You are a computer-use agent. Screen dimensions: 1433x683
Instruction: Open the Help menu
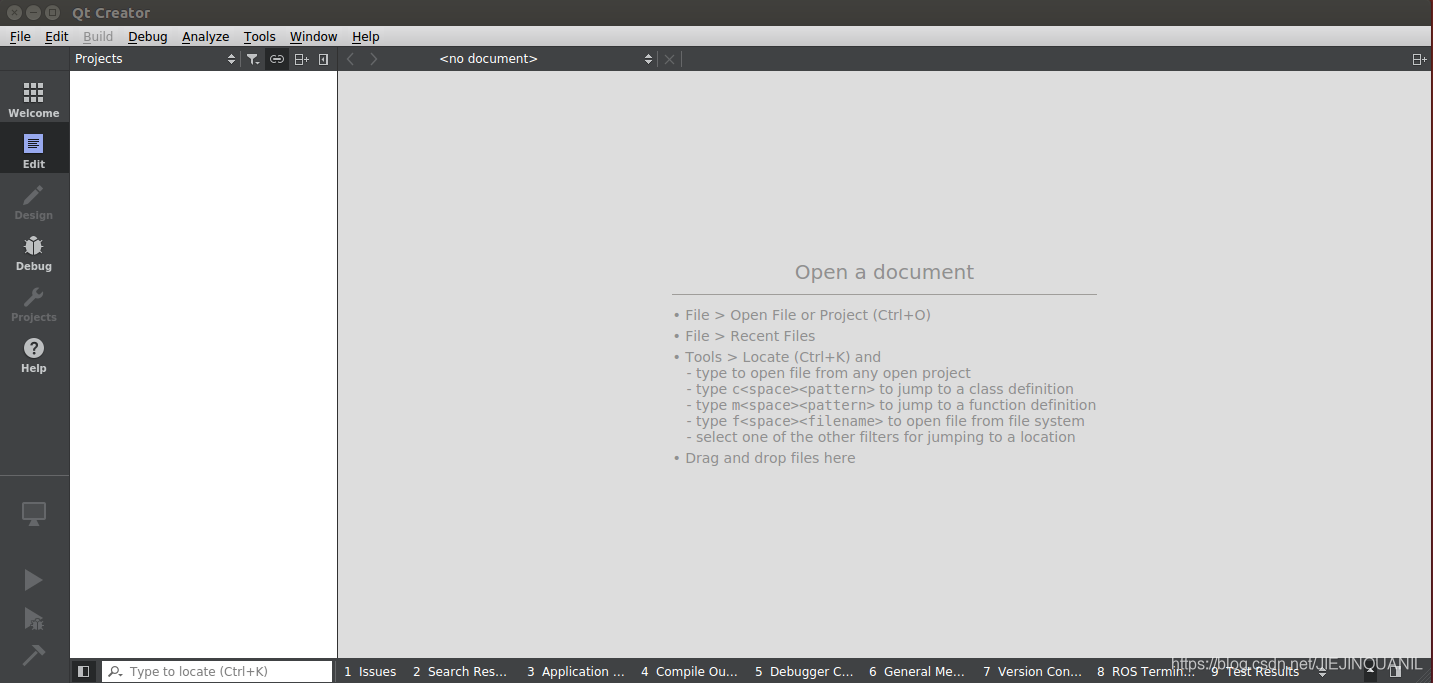point(366,36)
